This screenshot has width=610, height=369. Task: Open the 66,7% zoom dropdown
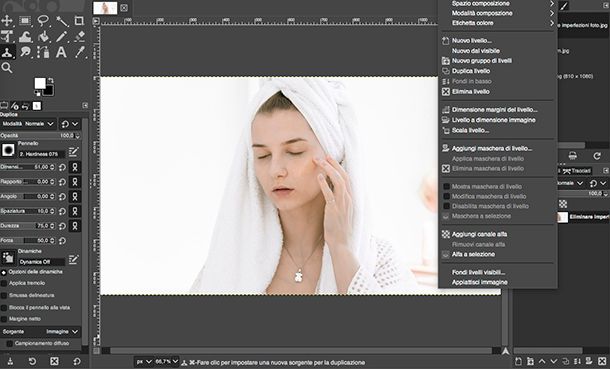167,362
